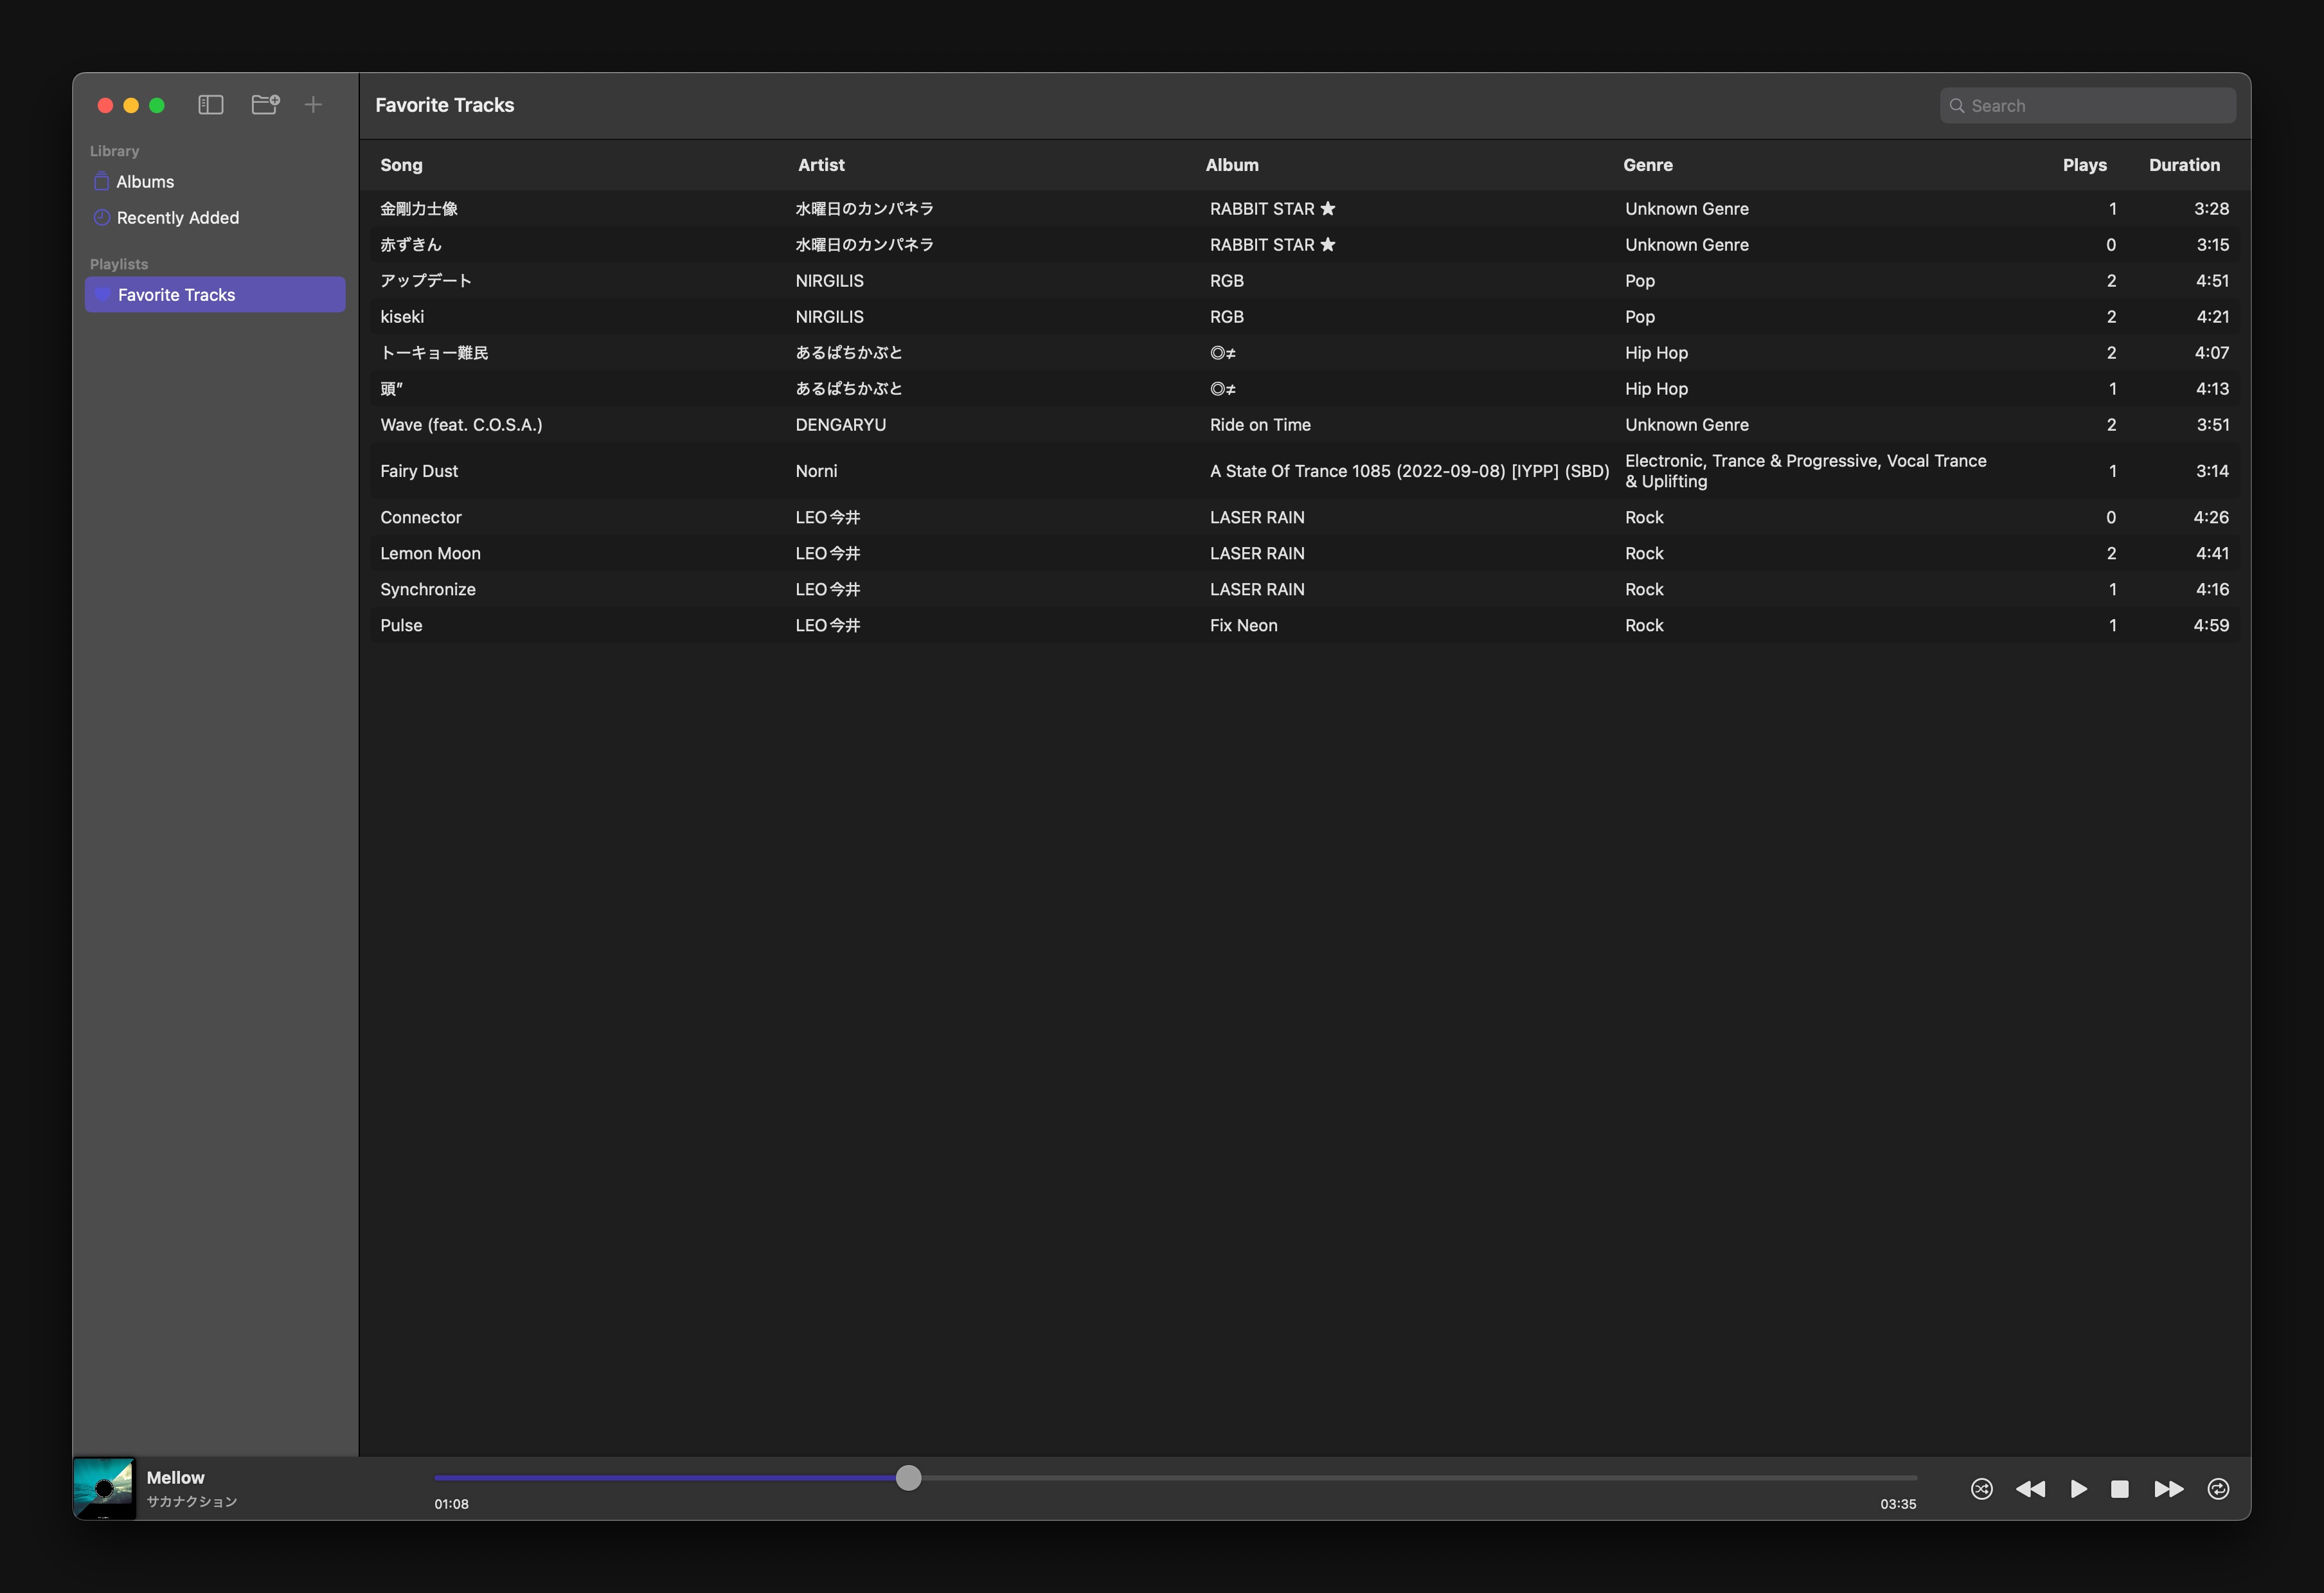Click the green zoom window button
The image size is (2324, 1593).
click(x=157, y=105)
